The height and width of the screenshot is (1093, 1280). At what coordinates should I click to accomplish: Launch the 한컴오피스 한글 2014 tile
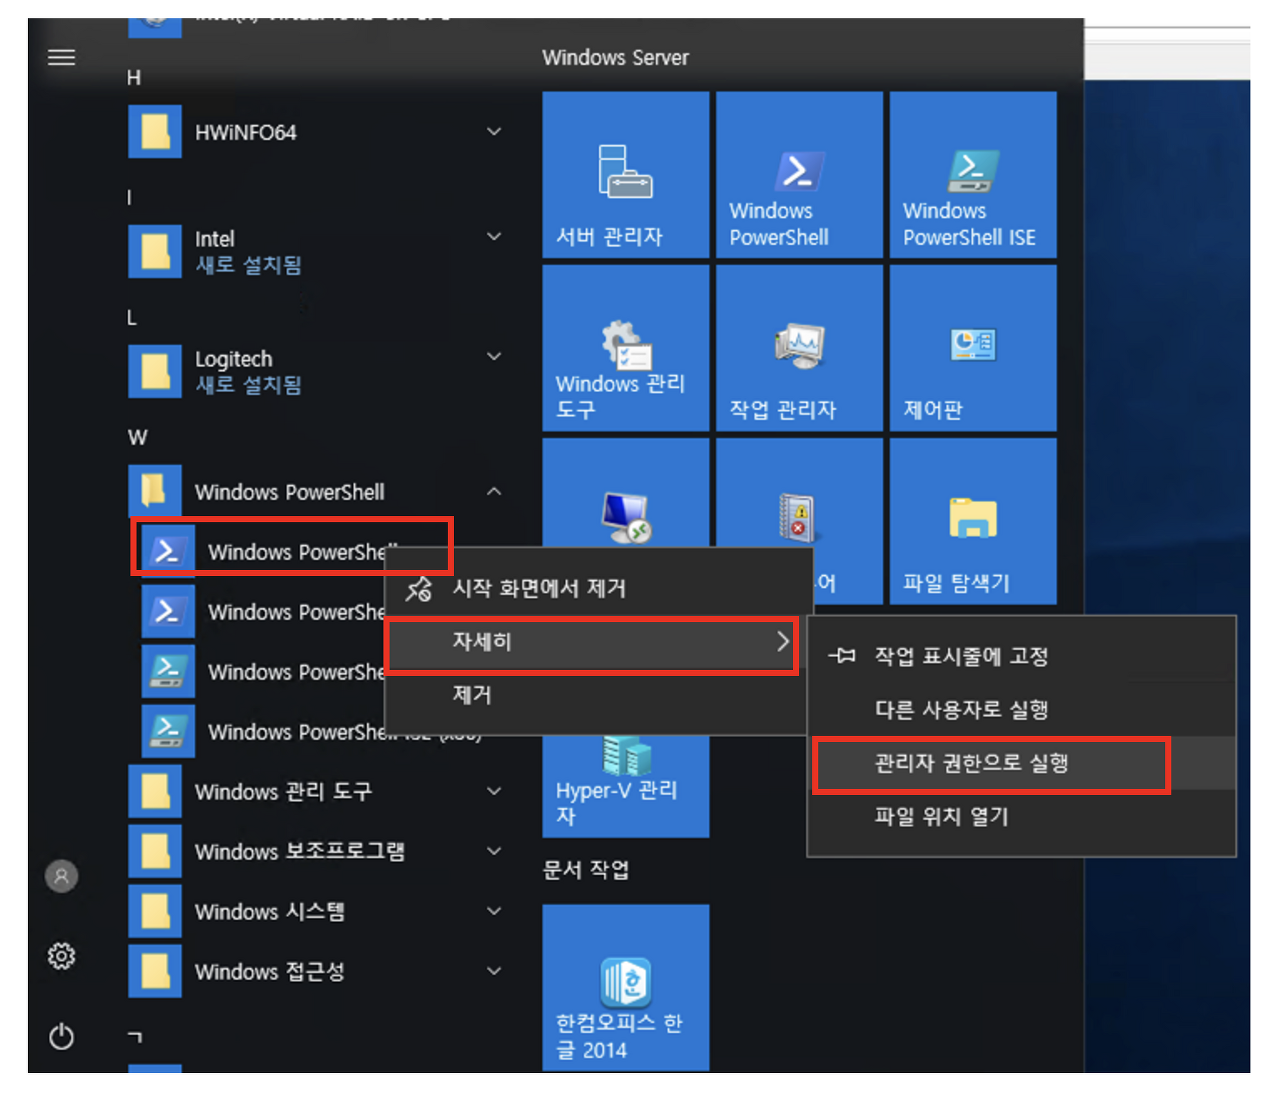click(626, 987)
